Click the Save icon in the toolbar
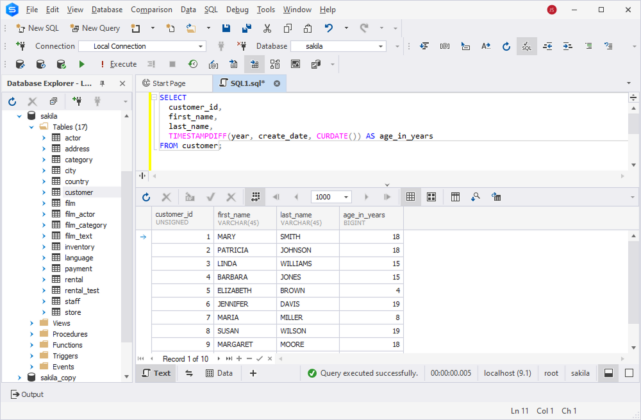This screenshot has width=641, height=420. pos(226,28)
